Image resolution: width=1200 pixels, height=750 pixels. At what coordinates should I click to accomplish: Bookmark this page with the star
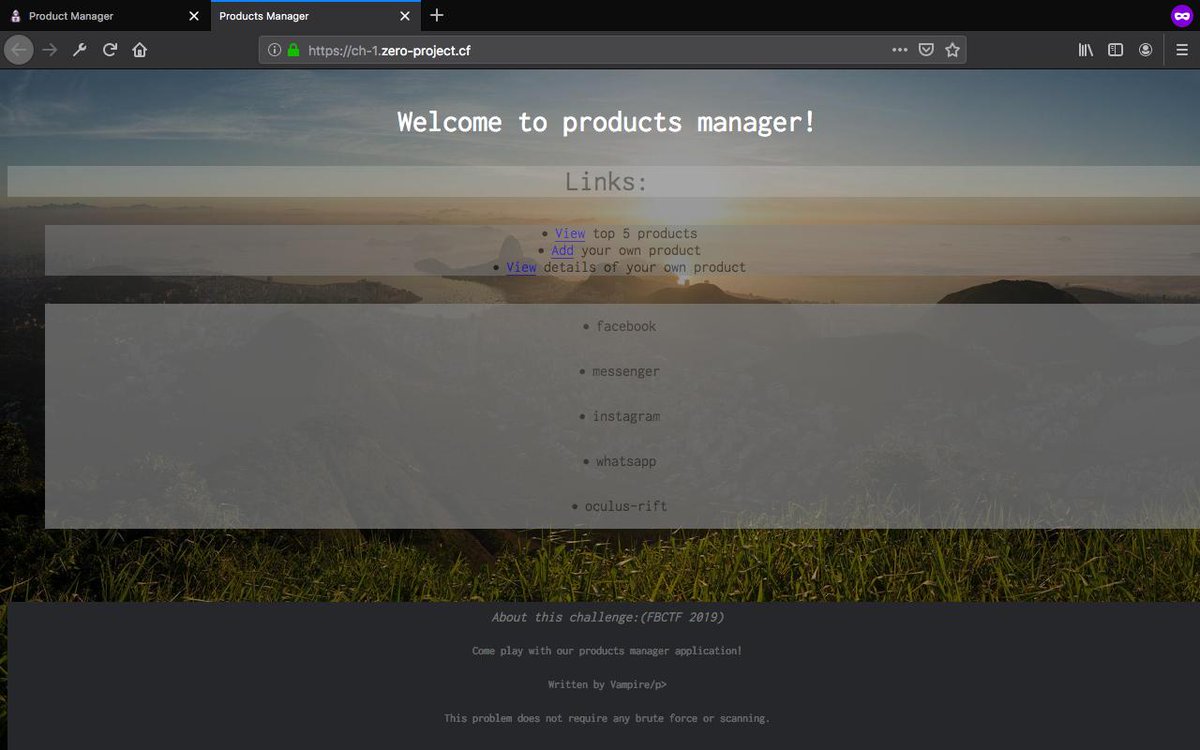pyautogui.click(x=952, y=50)
